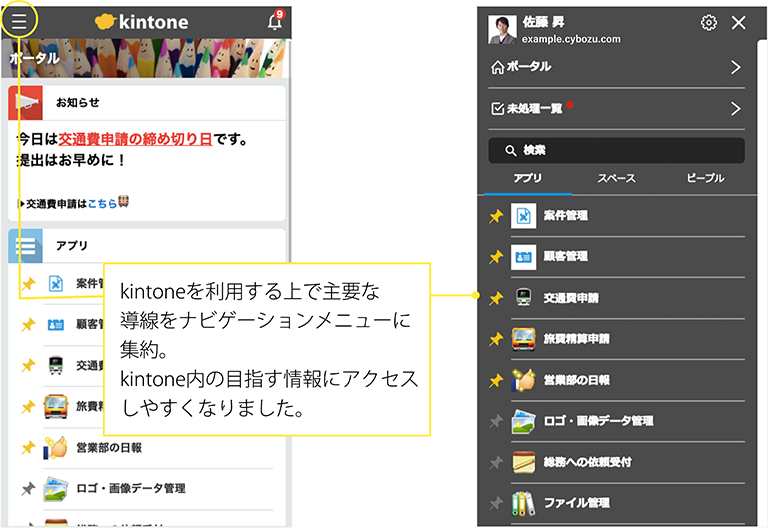Open 営業部の日報 icon in menu

tap(523, 380)
